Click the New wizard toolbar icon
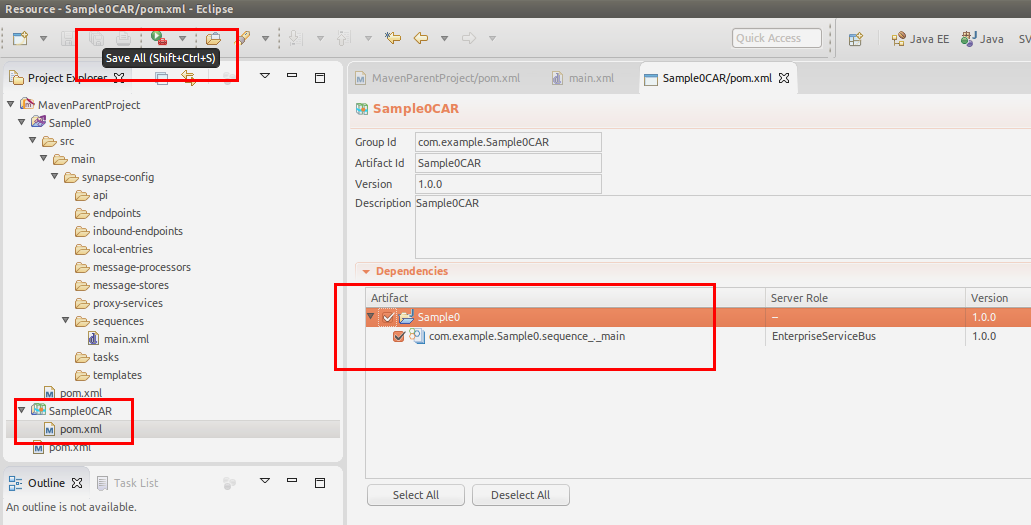 [20, 39]
